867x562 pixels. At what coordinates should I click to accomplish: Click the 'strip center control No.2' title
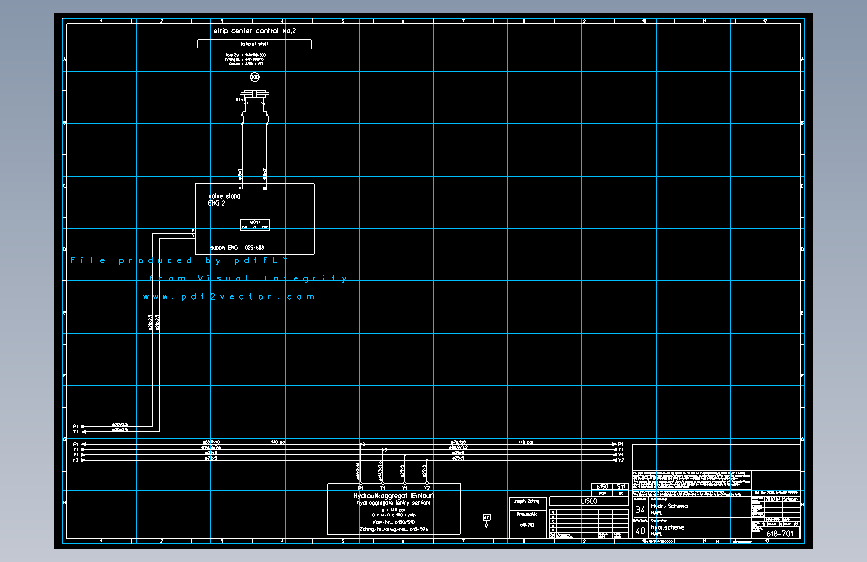[x=255, y=31]
